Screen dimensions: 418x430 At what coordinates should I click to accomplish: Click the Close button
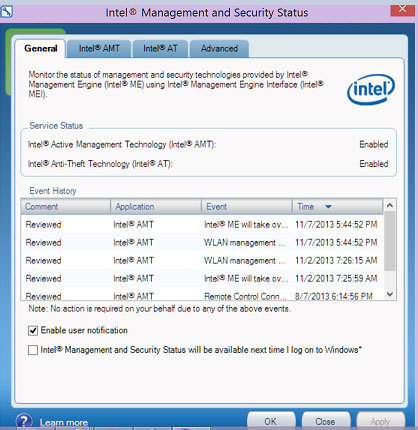coord(325,421)
